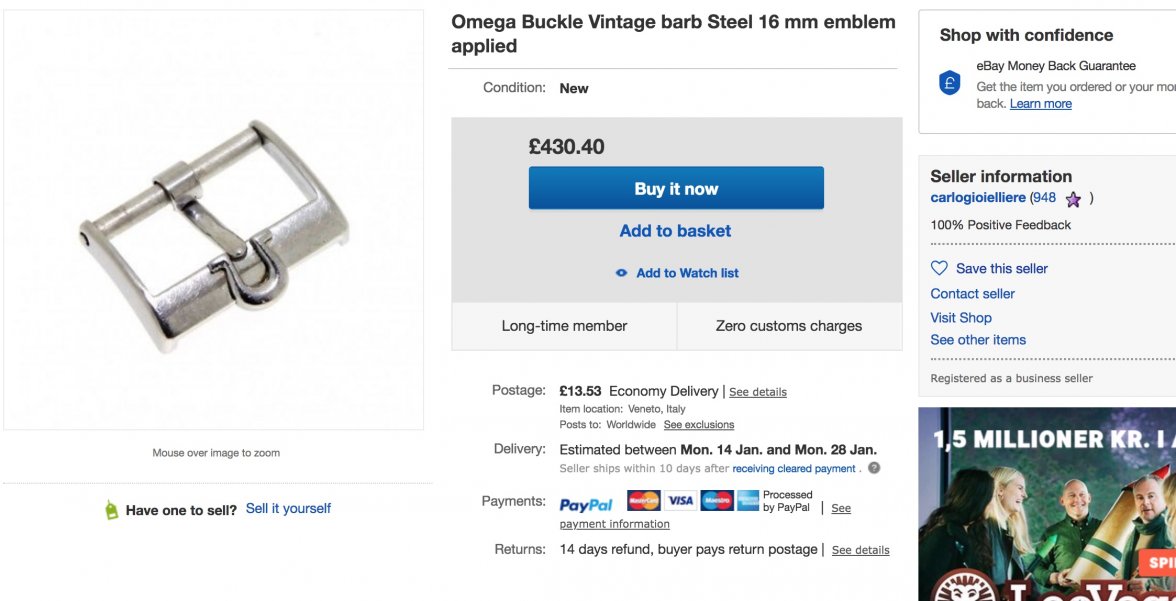Screen dimensions: 1176x601
Task: Click the eye icon beside Add to Watch list
Action: [622, 273]
